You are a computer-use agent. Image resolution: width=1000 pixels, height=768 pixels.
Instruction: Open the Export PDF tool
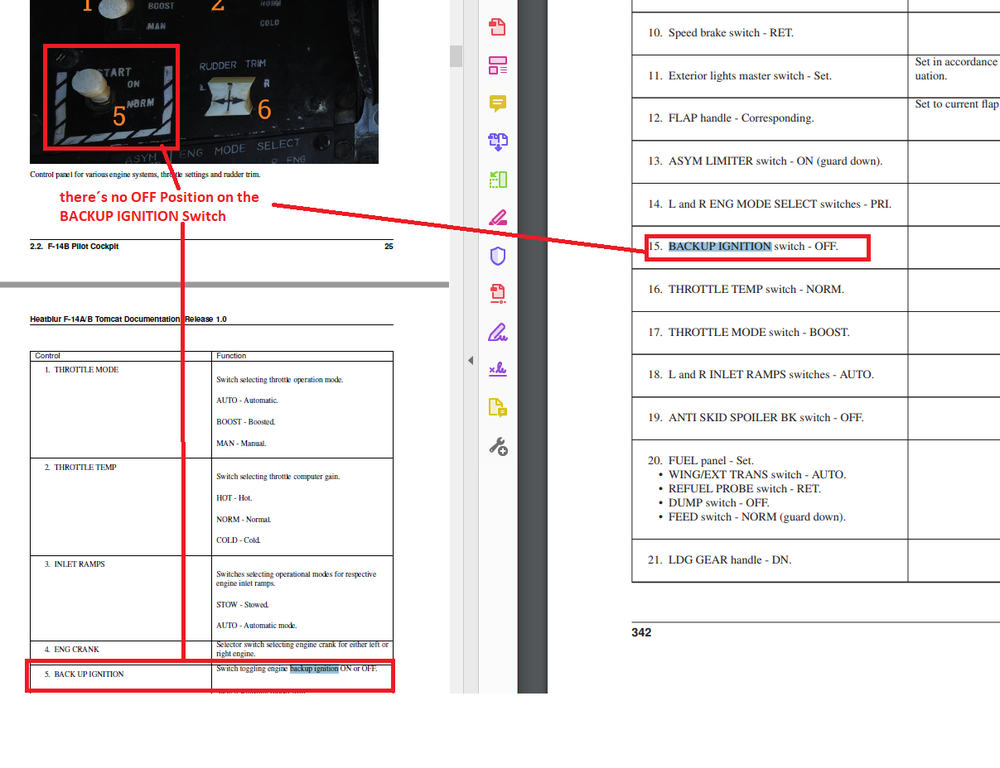point(497,293)
